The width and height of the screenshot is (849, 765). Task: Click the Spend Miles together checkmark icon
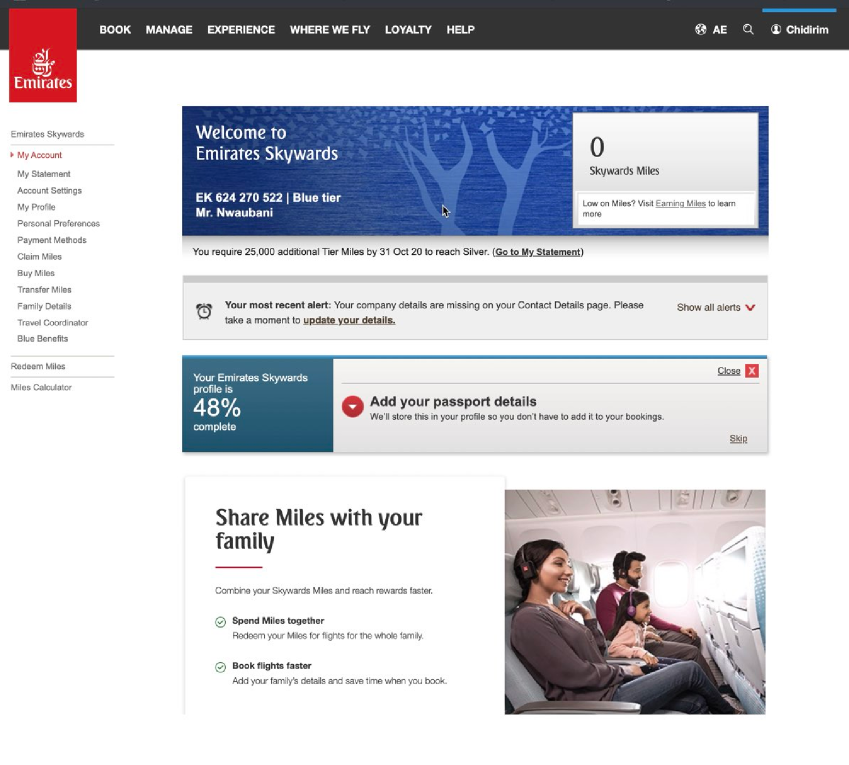tap(220, 622)
